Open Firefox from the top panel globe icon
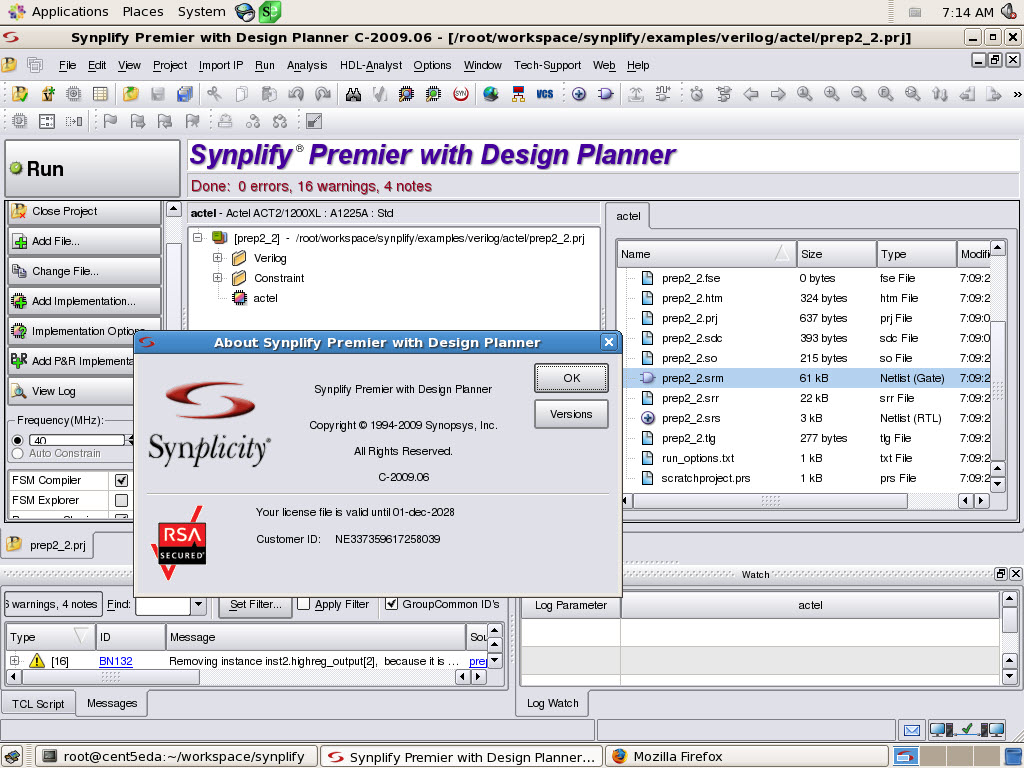The width and height of the screenshot is (1024, 768). [244, 12]
